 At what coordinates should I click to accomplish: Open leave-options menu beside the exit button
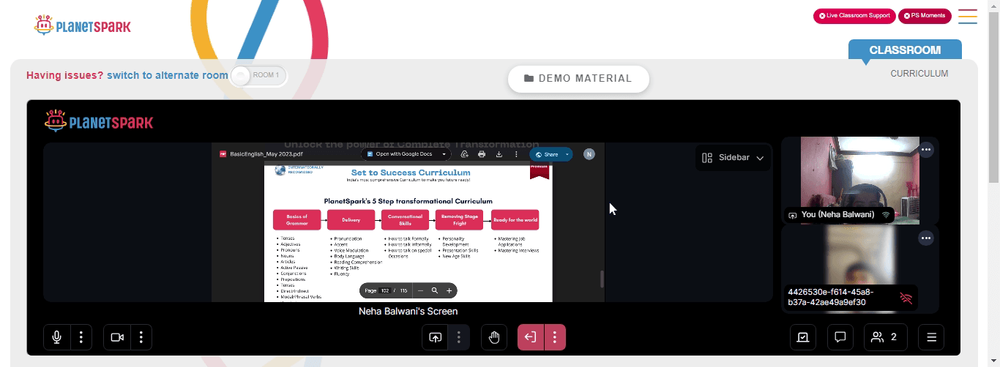pyautogui.click(x=555, y=338)
